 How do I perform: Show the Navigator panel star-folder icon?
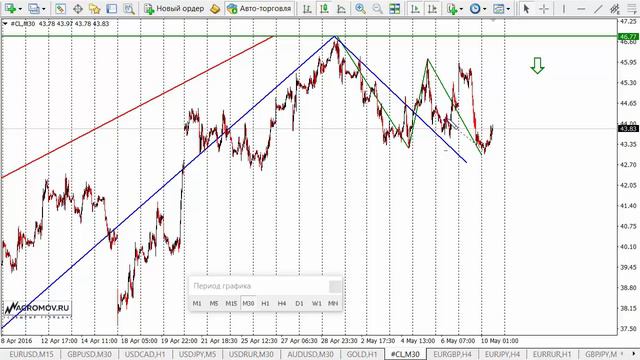tap(95, 8)
